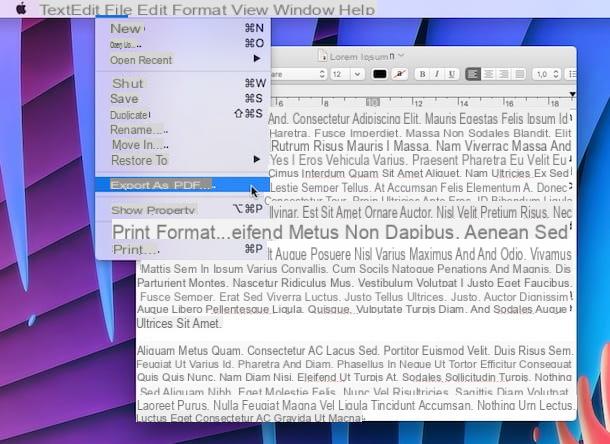Click the text 'Ultrices Sit Amet.'

(x=179, y=323)
